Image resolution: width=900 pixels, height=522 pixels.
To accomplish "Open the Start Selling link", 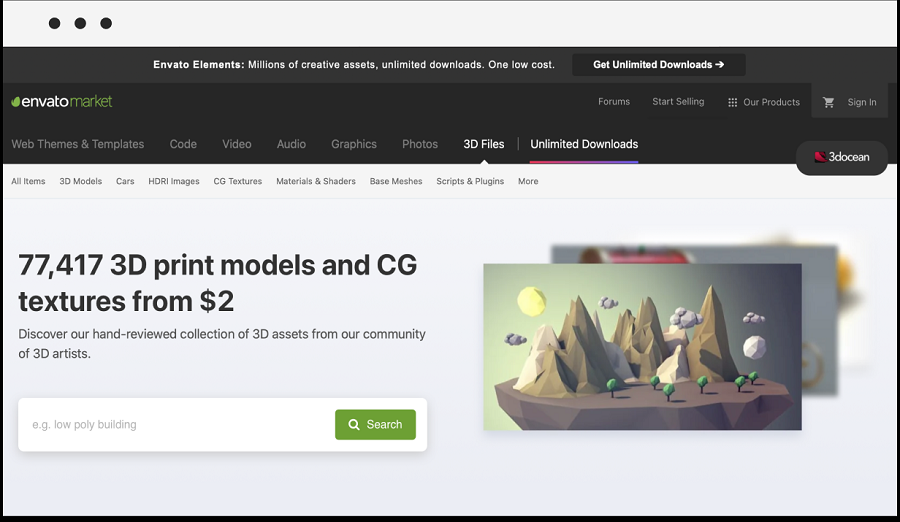I will (678, 102).
